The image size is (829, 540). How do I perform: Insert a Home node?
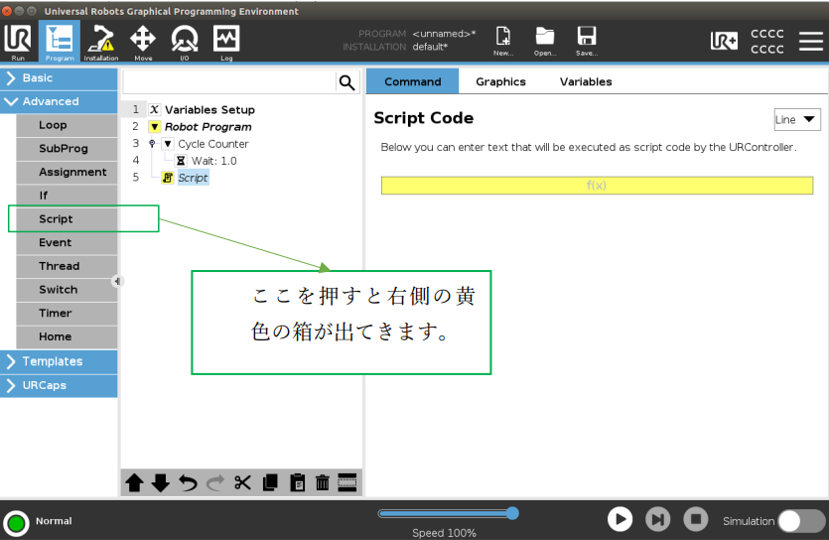point(67,337)
